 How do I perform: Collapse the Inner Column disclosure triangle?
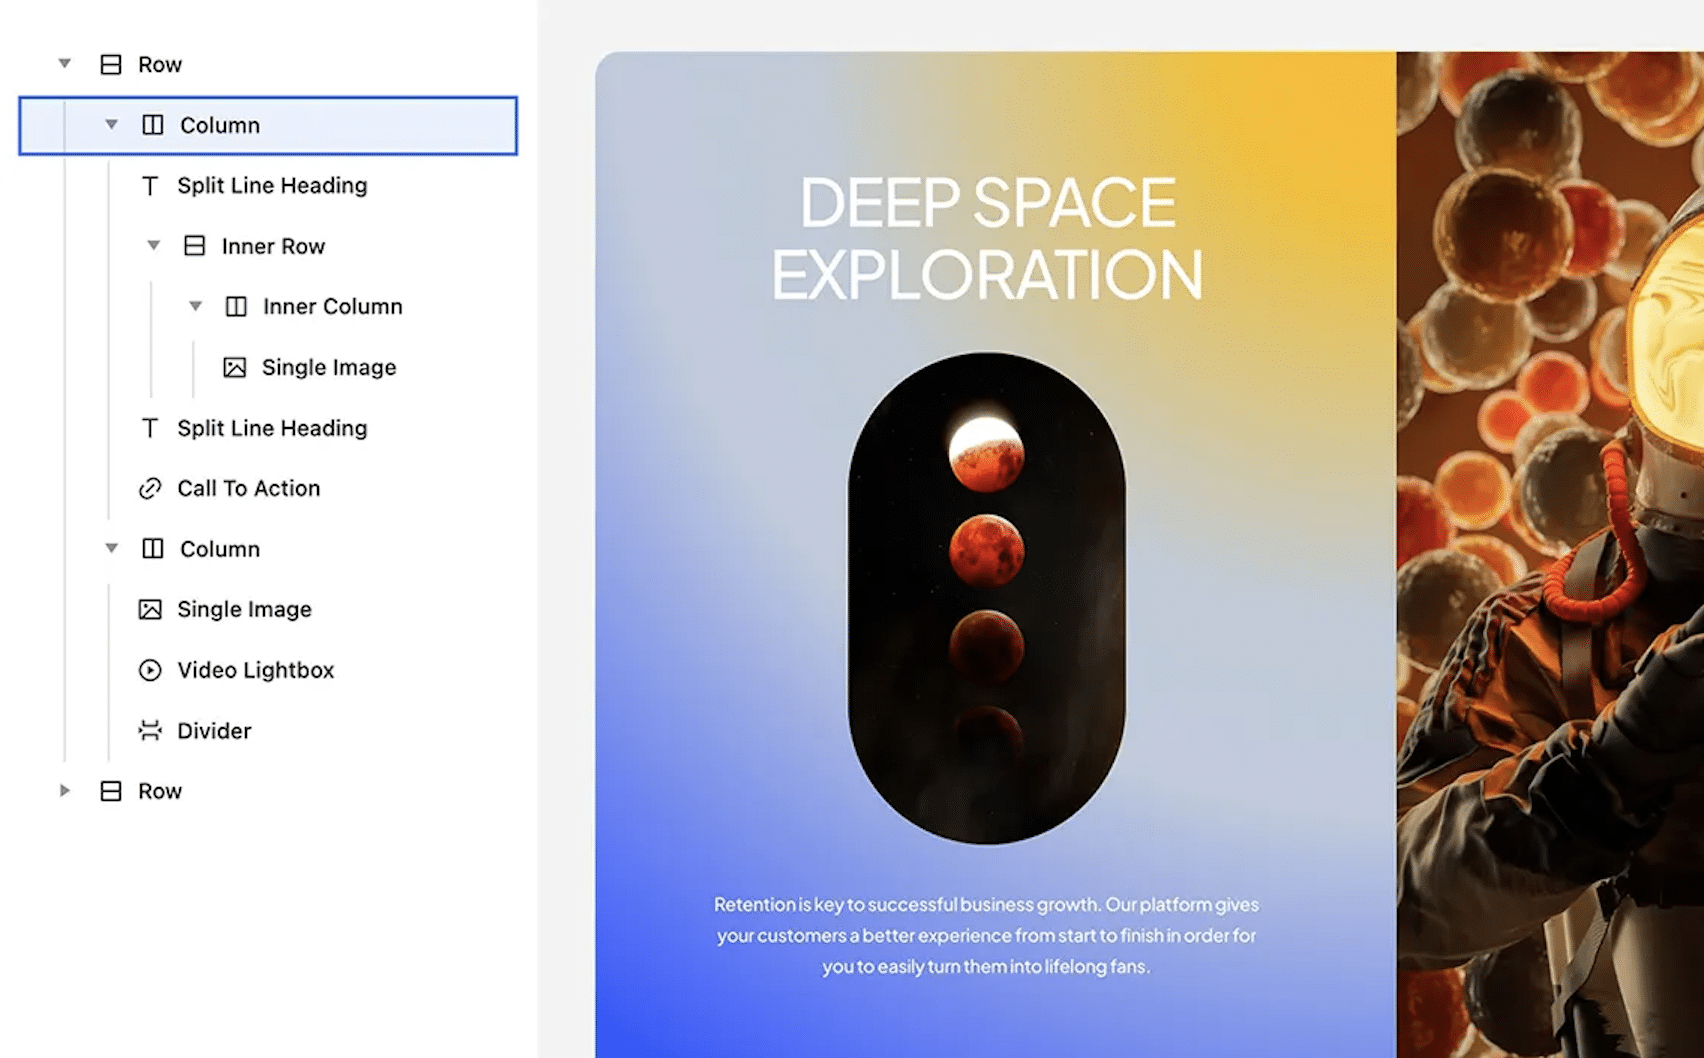pyautogui.click(x=196, y=306)
